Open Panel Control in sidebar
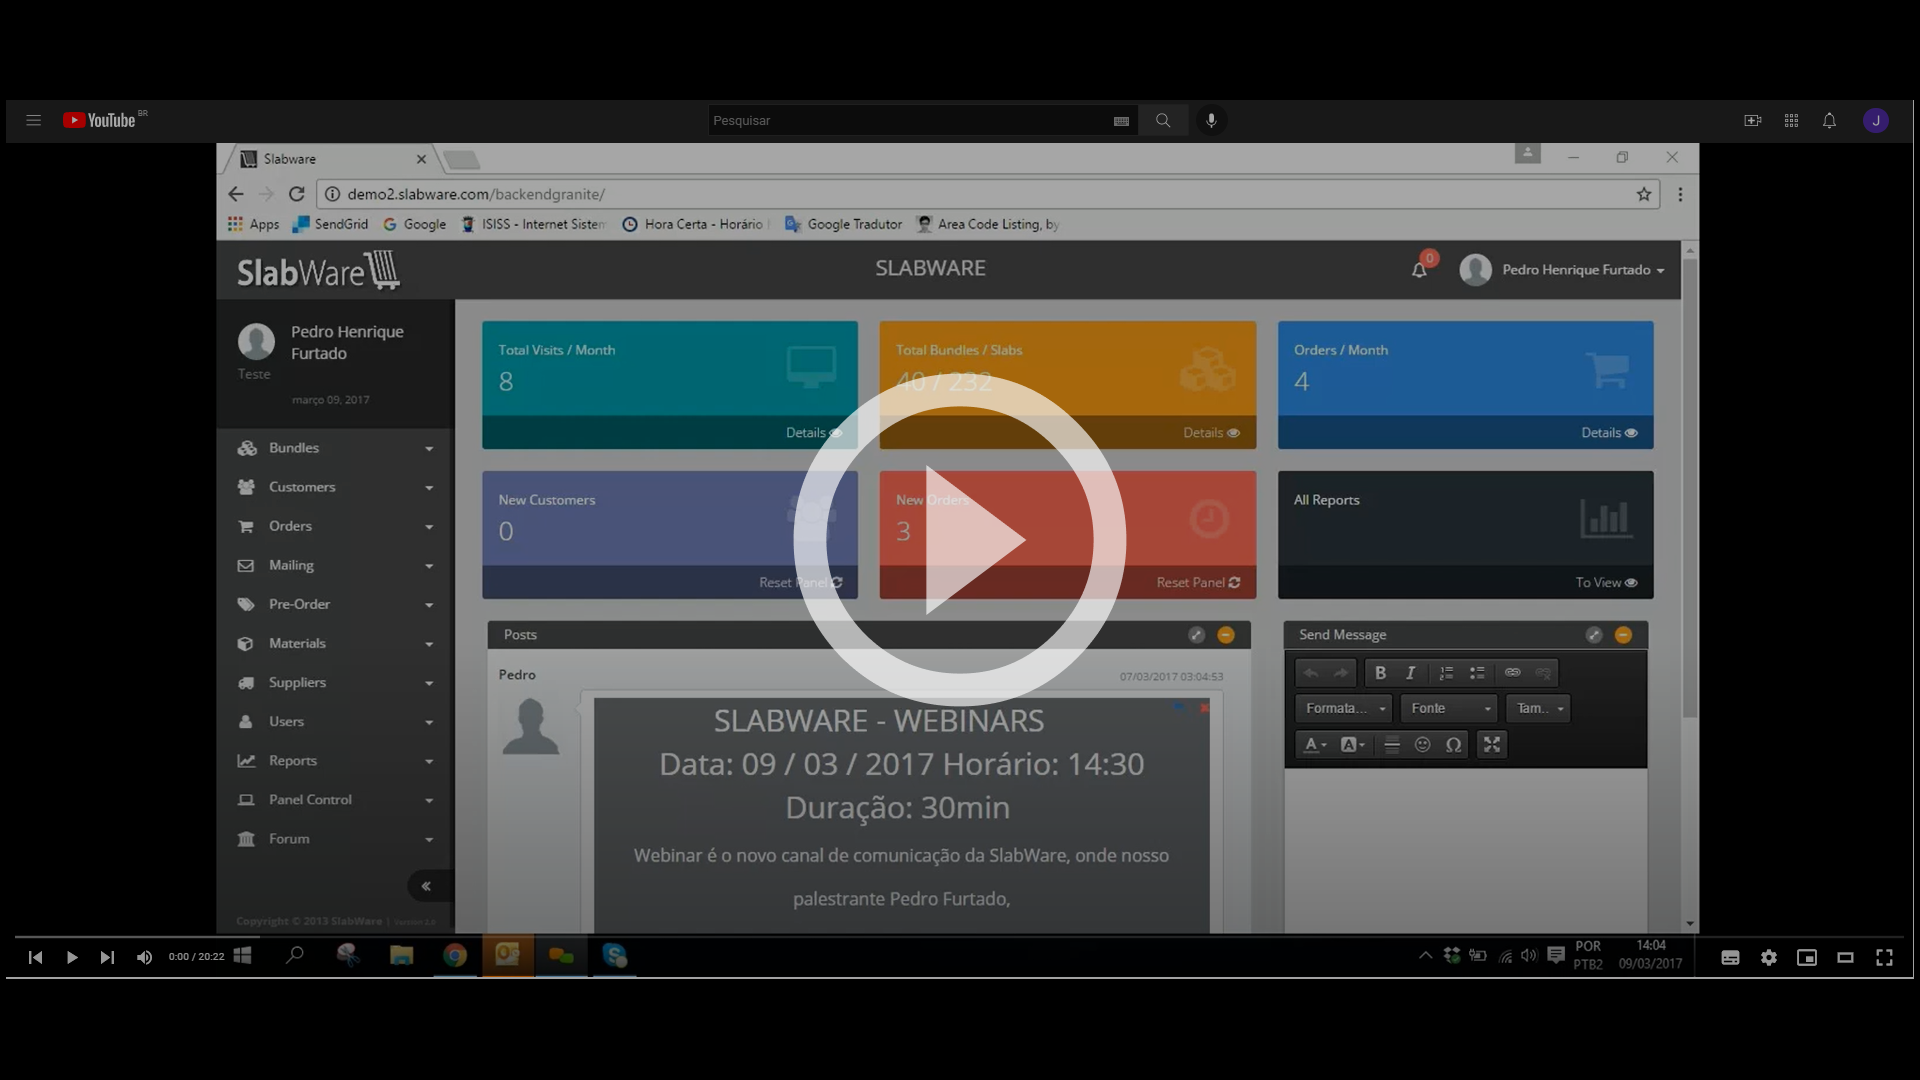The width and height of the screenshot is (1920, 1080). pos(335,799)
